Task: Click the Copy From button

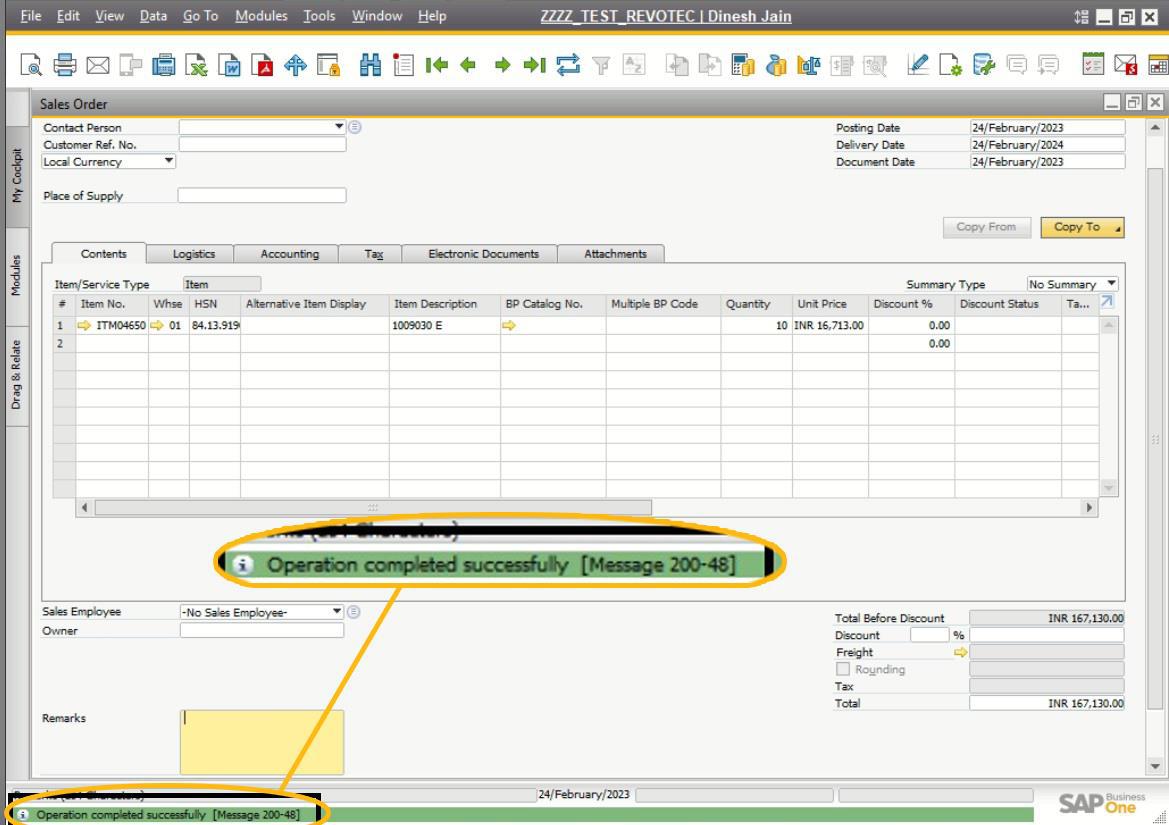Action: pyautogui.click(x=986, y=227)
